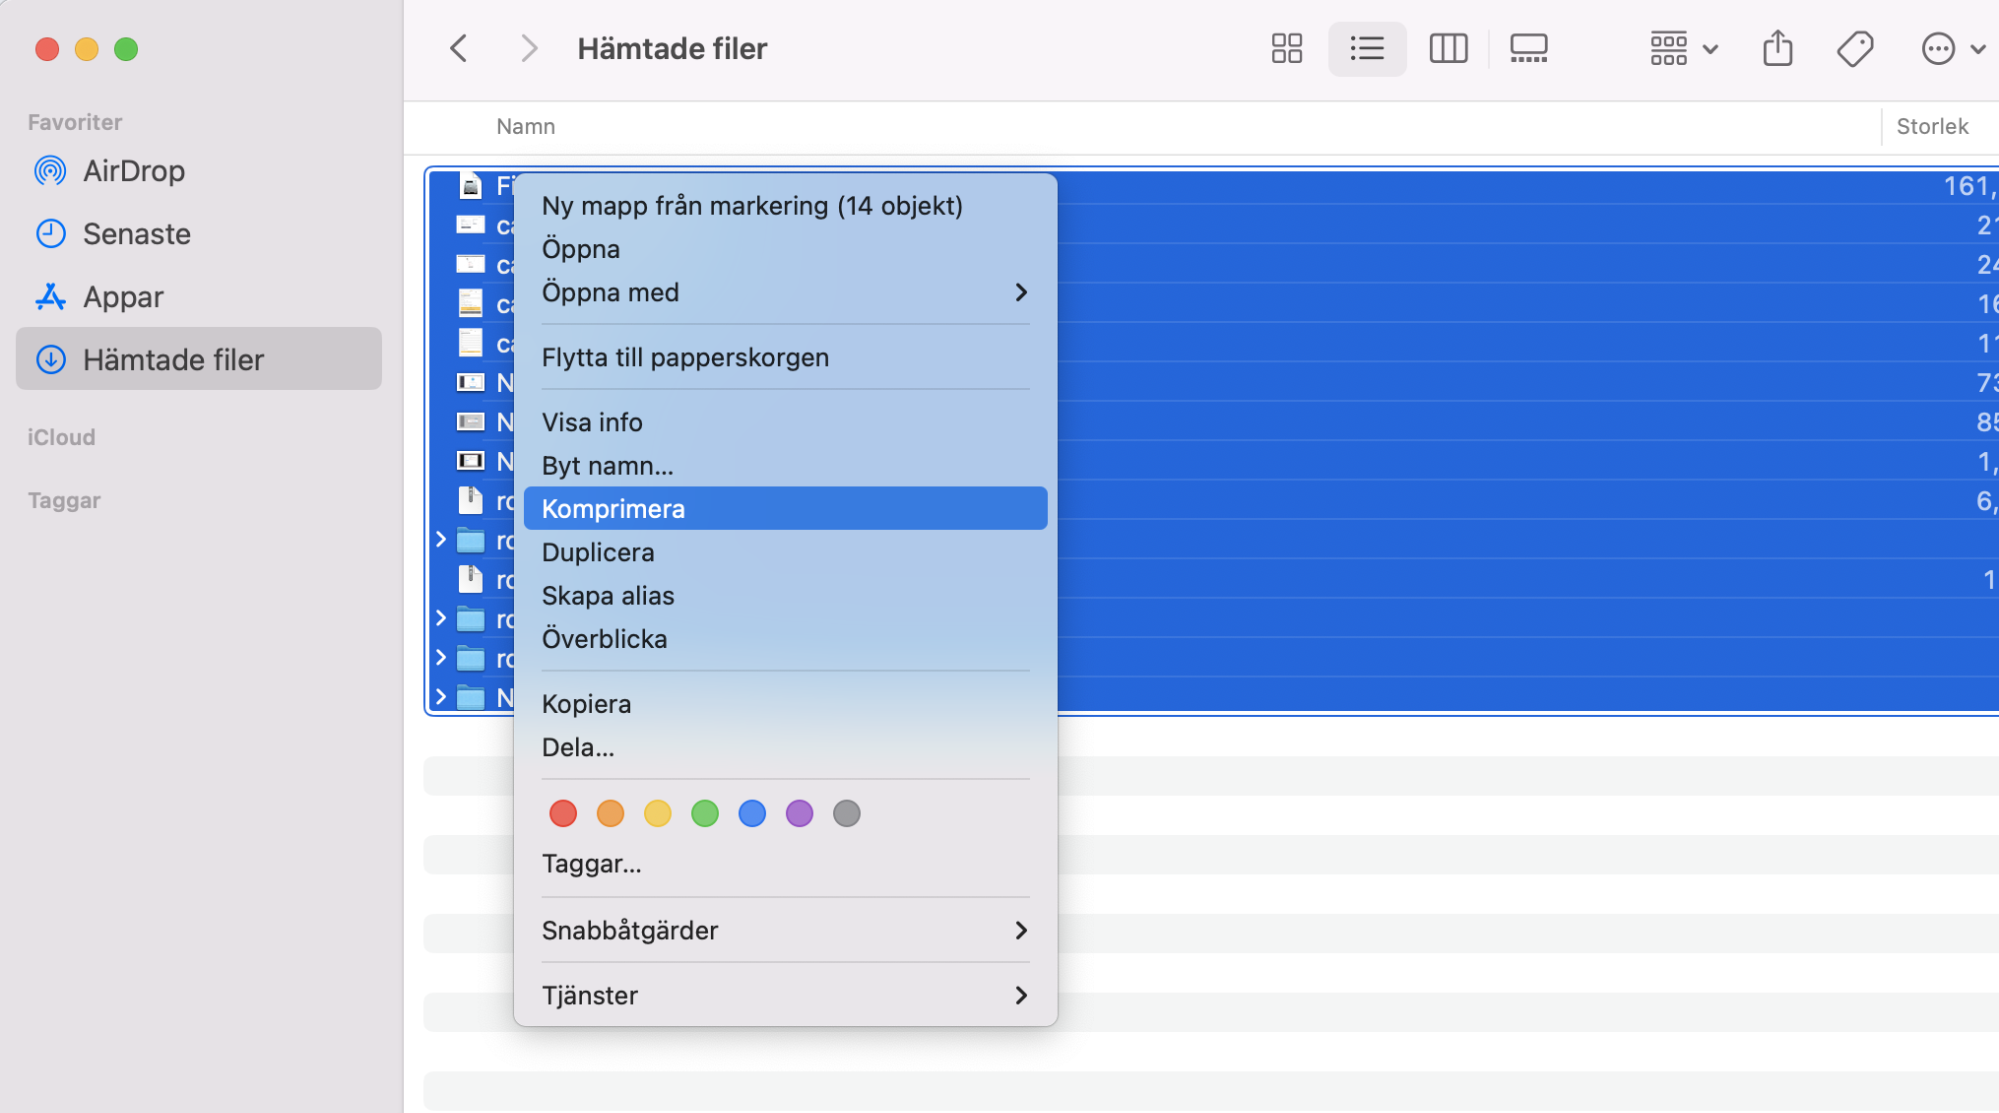Click the Share toolbar icon
The image size is (1999, 1113).
(x=1777, y=48)
